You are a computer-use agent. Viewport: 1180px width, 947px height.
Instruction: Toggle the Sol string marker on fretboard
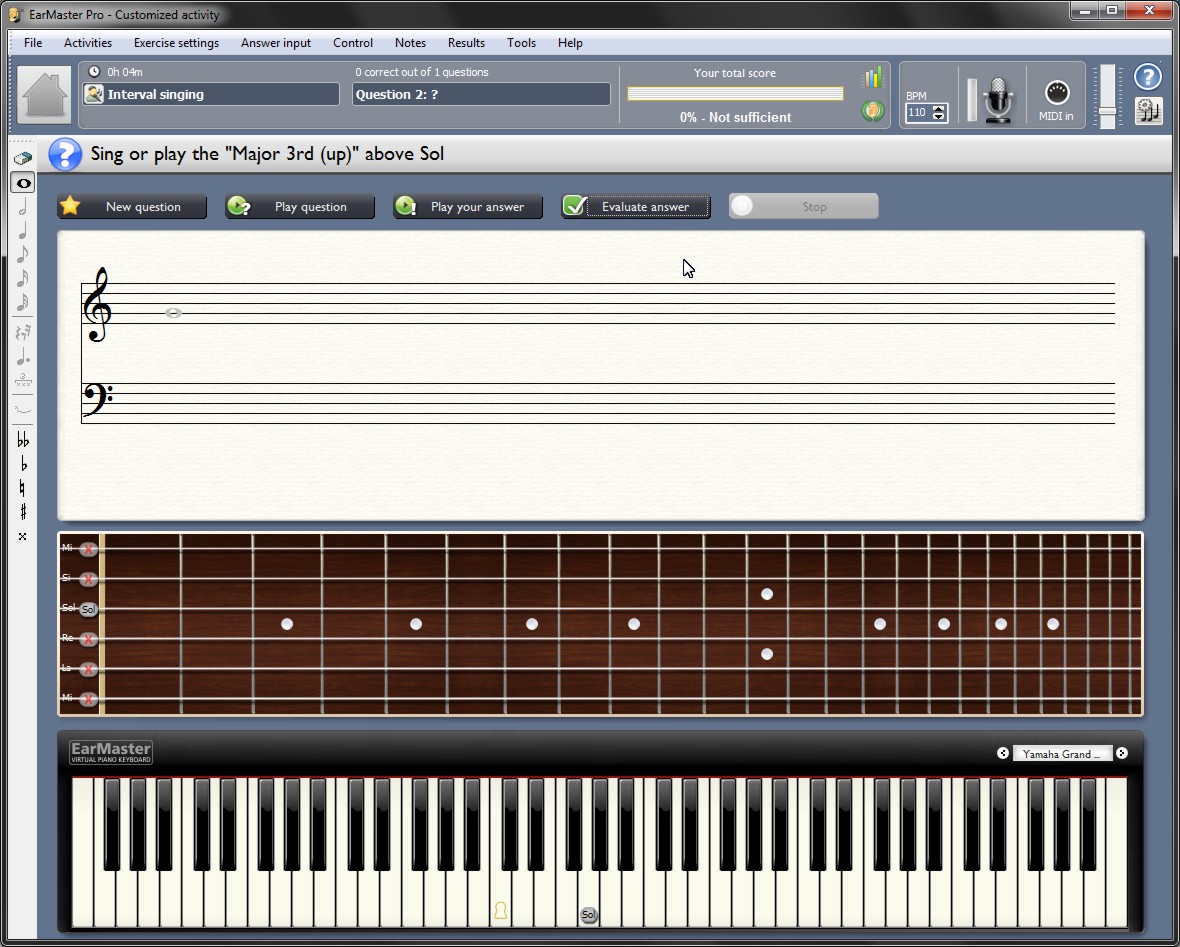(89, 609)
